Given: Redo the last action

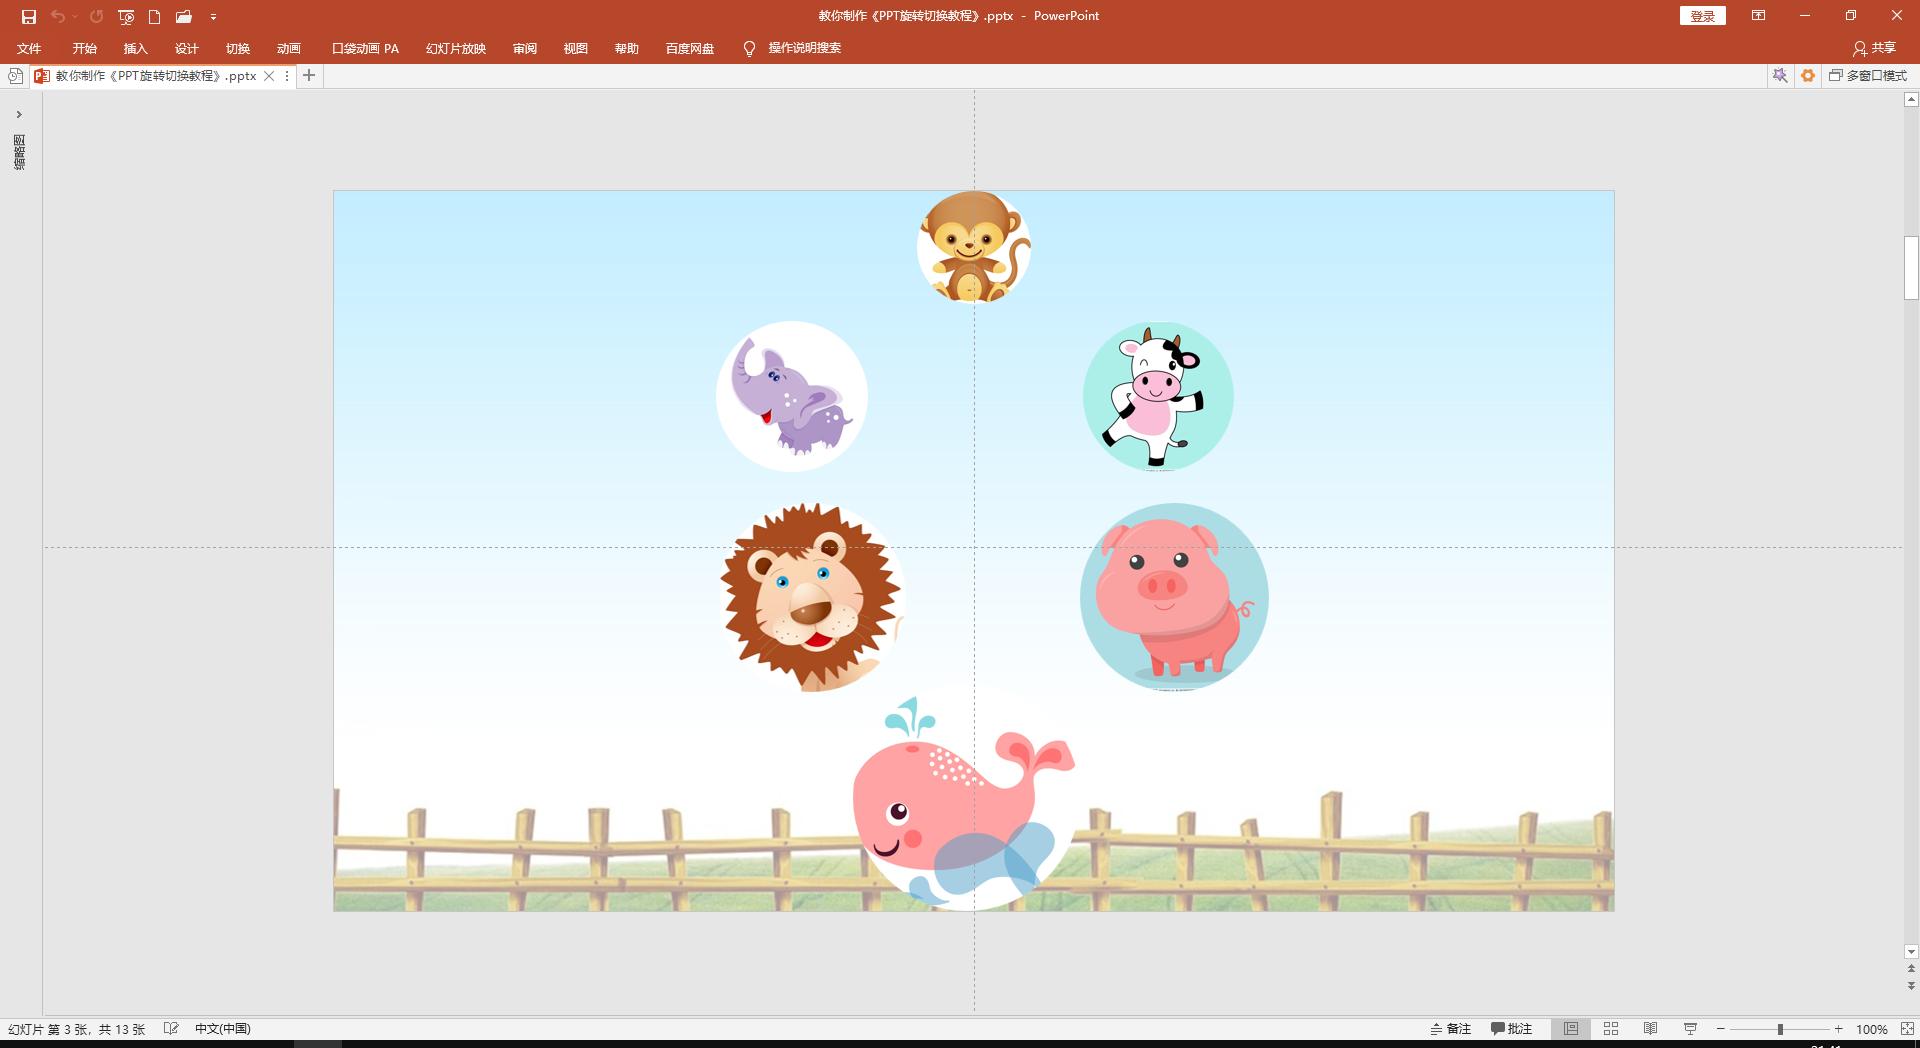Looking at the screenshot, I should coord(96,17).
